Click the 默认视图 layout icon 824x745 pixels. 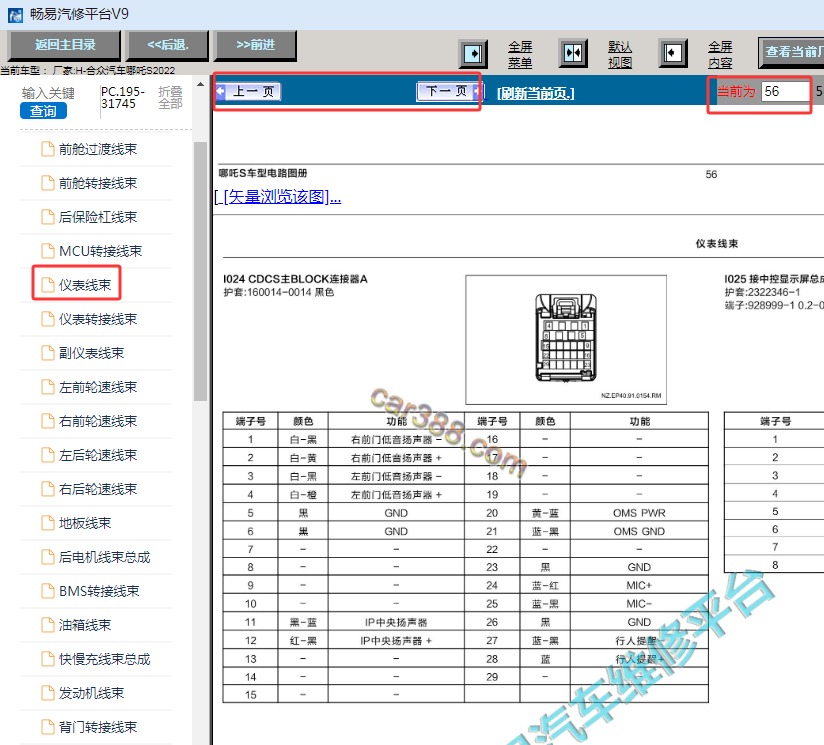pyautogui.click(x=573, y=53)
